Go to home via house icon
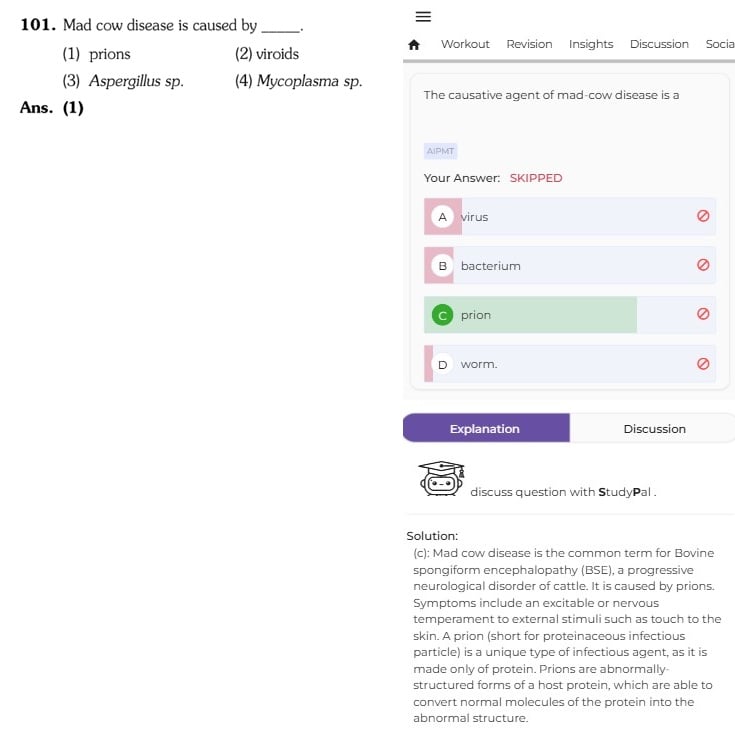Viewport: 735px width, 742px height. pyautogui.click(x=414, y=44)
